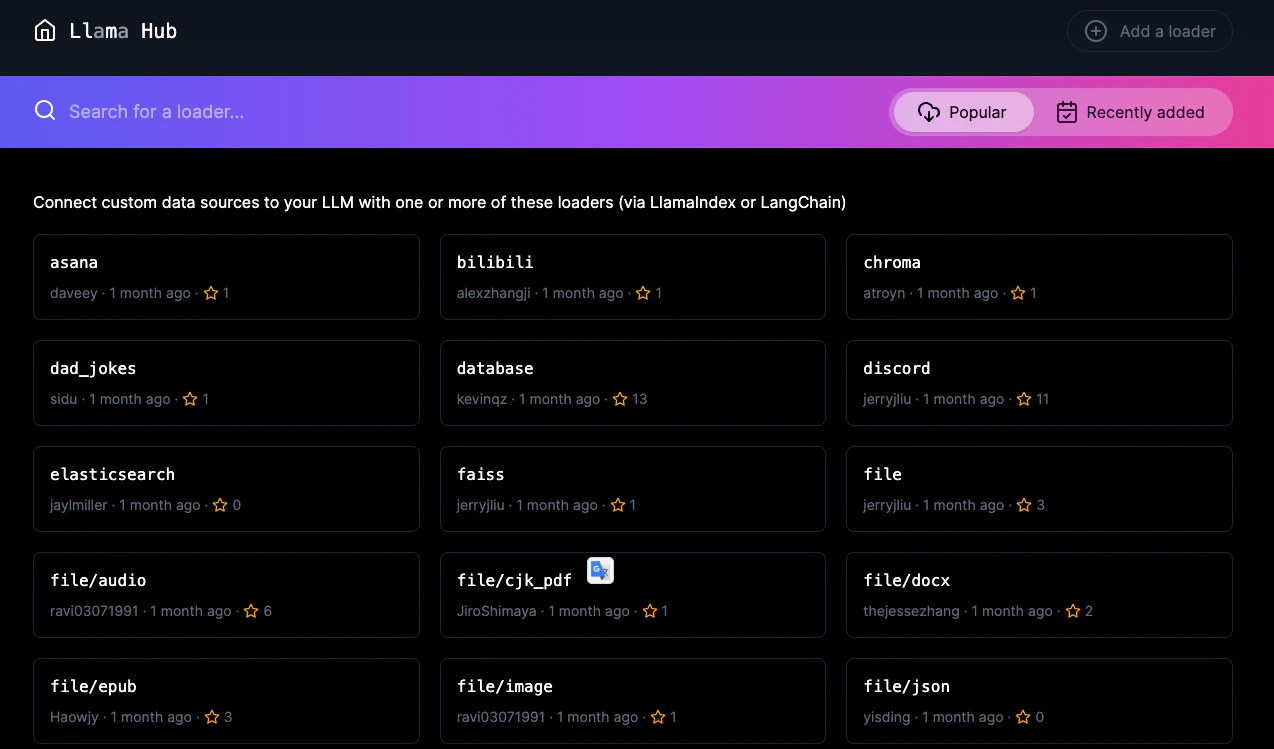Click the star icon on file/image card

click(x=658, y=717)
